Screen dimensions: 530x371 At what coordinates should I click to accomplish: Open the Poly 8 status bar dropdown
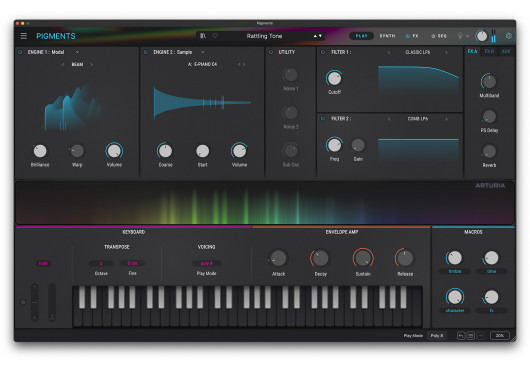click(x=437, y=336)
